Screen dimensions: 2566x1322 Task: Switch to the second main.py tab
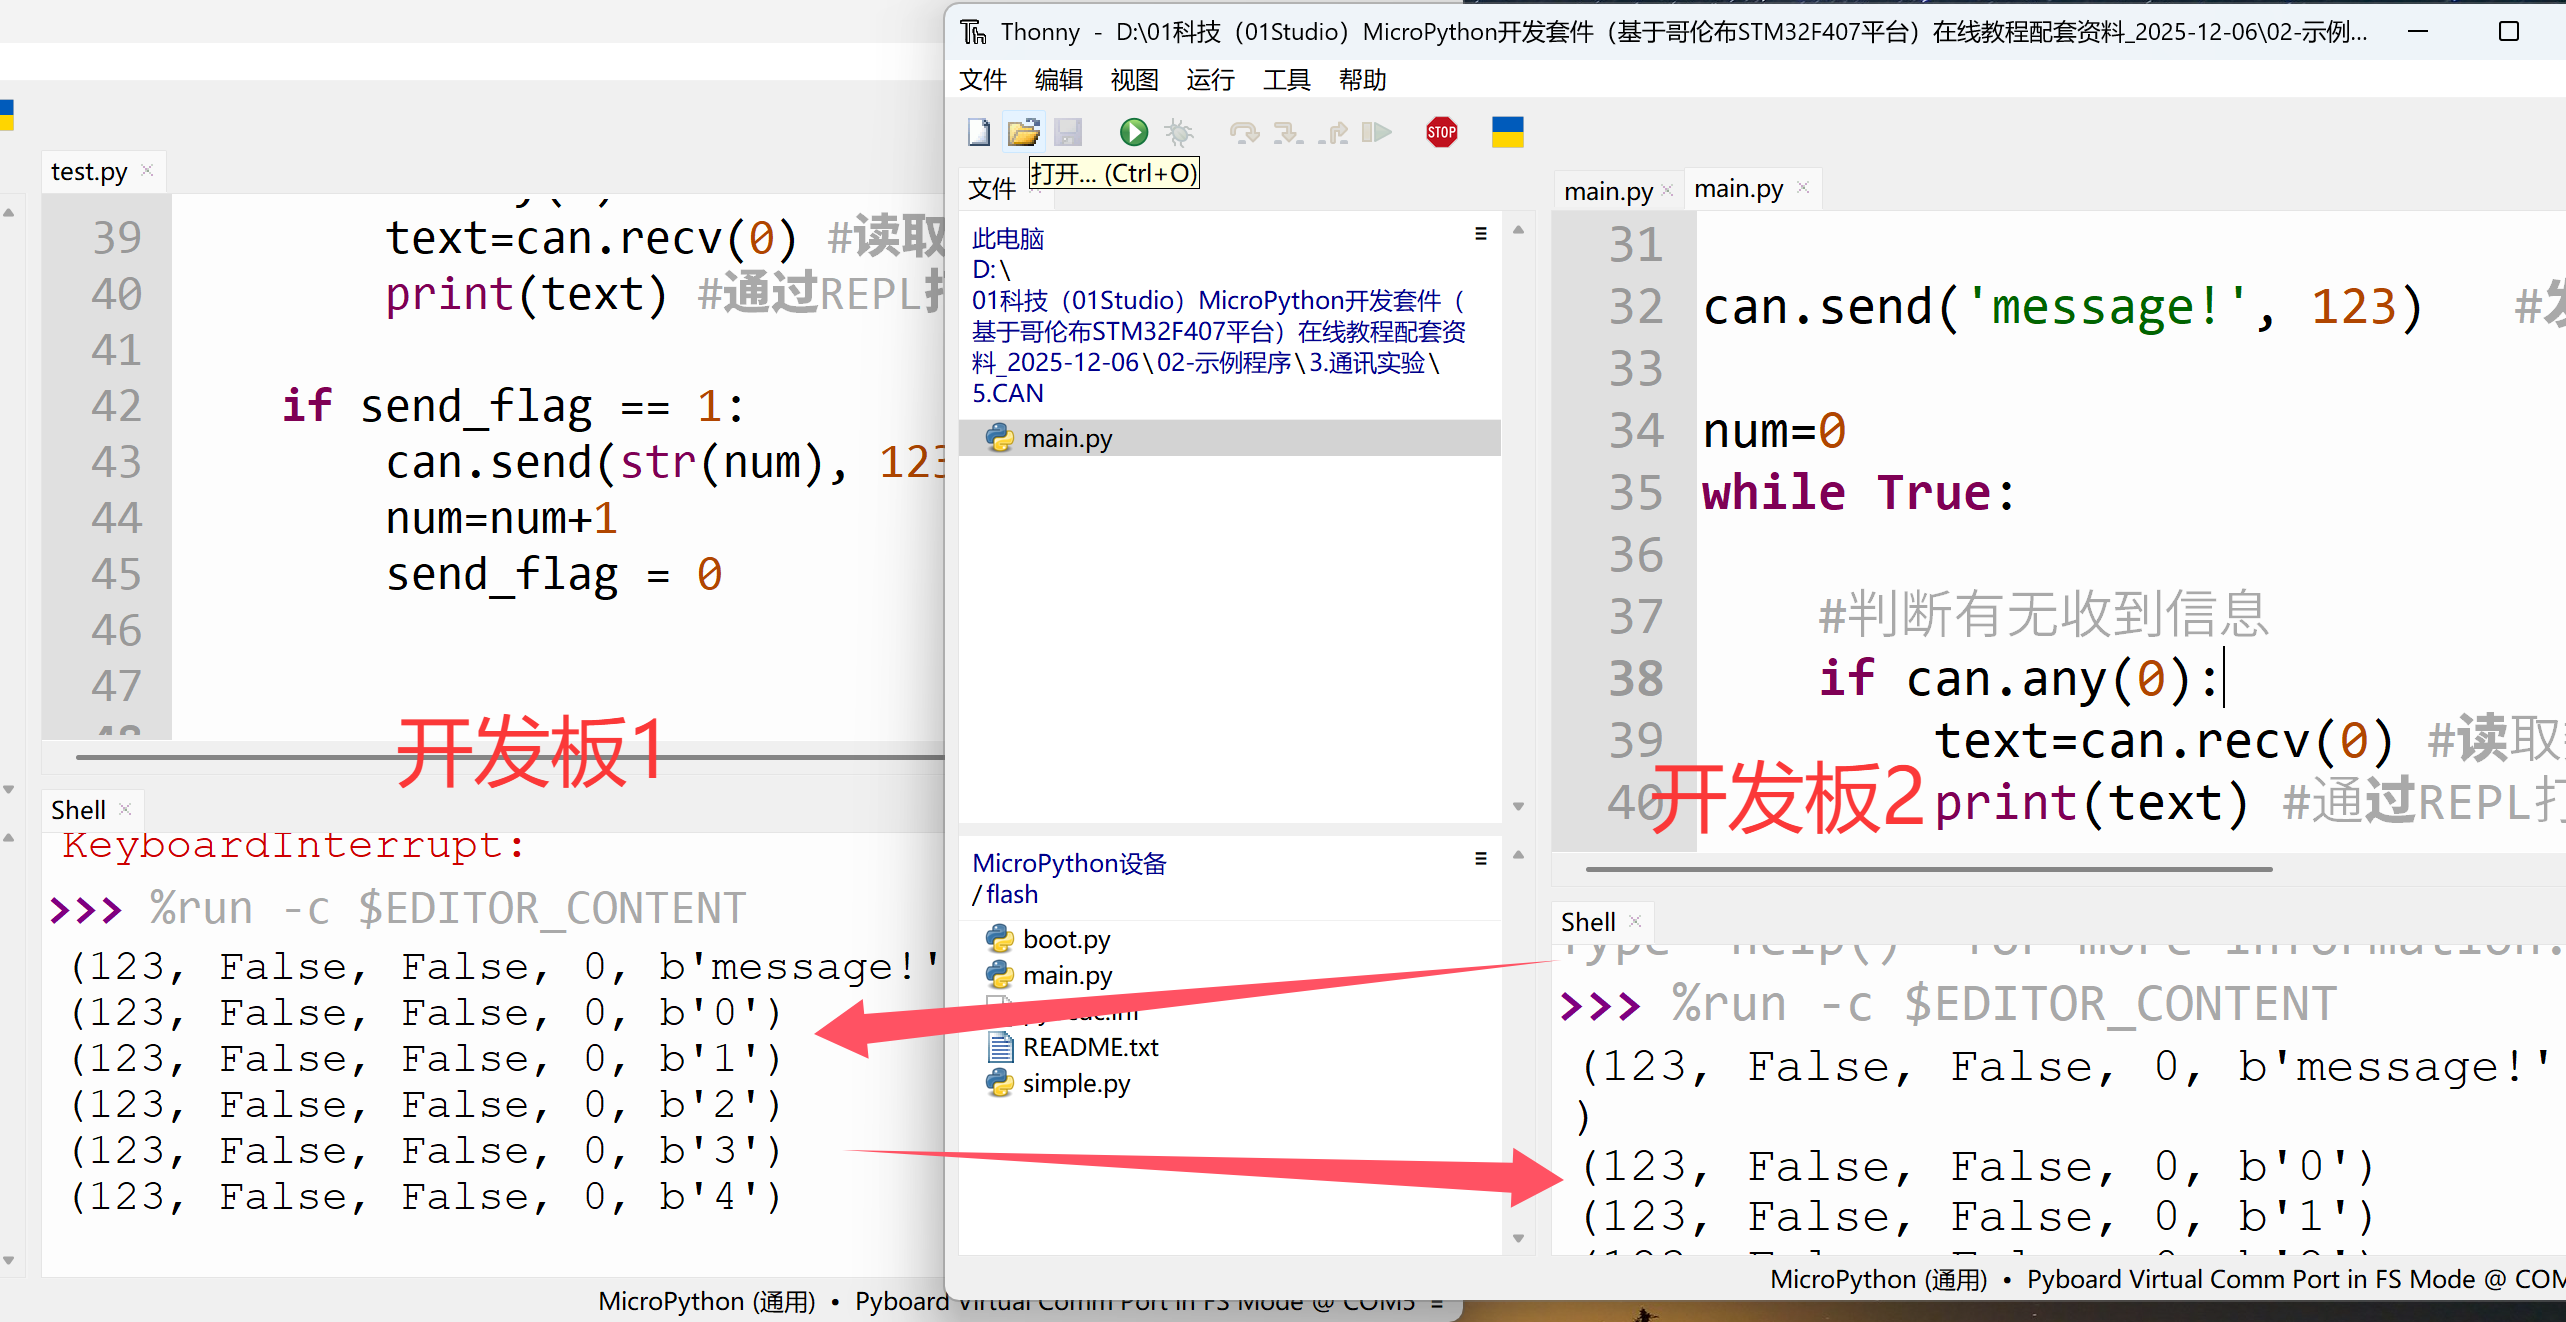click(1738, 189)
